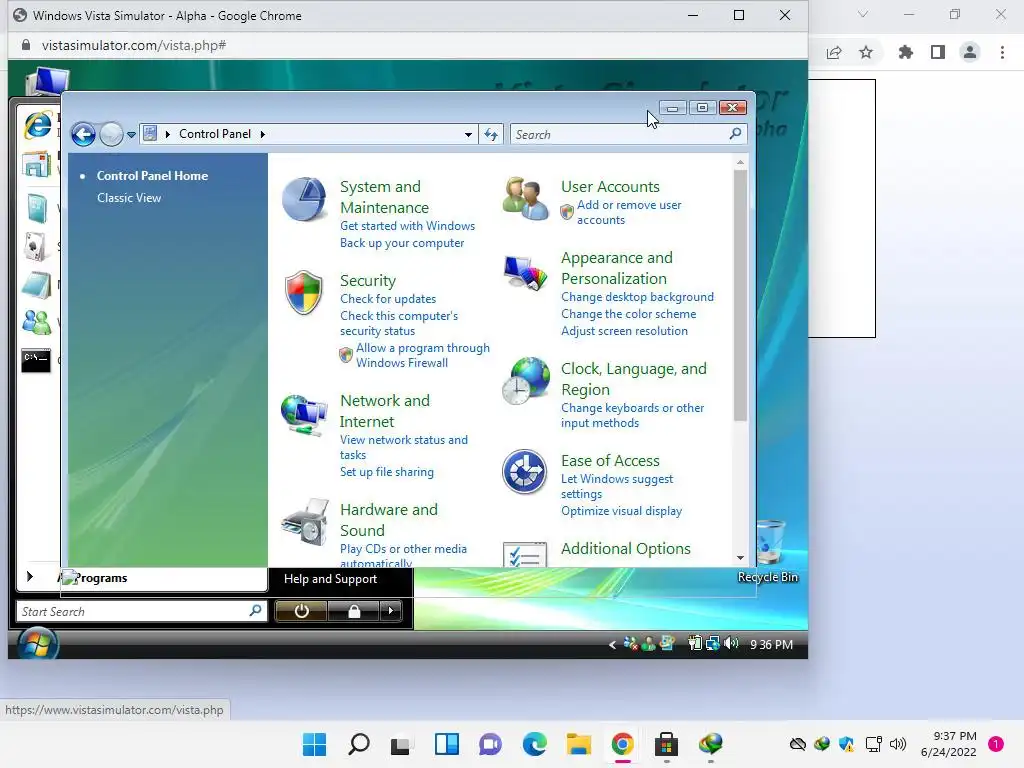Open Microsoft Store on Windows taskbar
Image resolution: width=1024 pixels, height=768 pixels.
pos(666,744)
